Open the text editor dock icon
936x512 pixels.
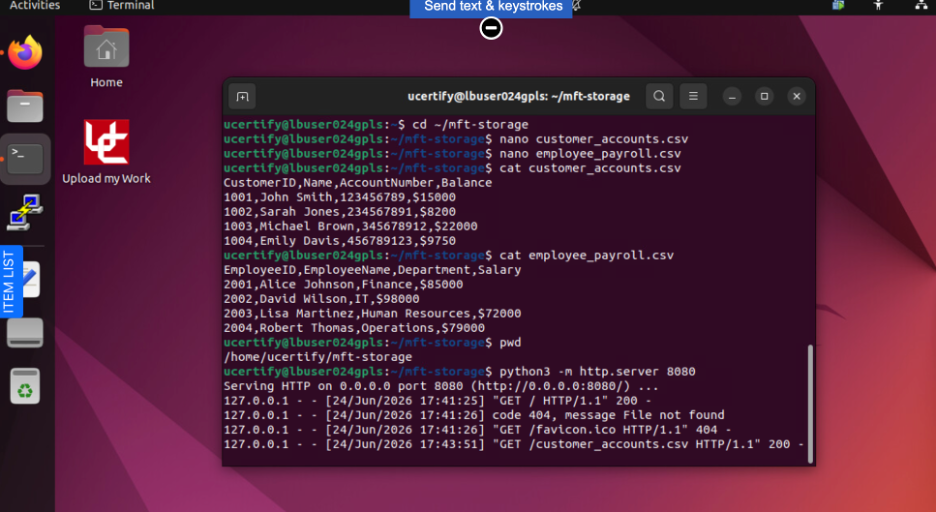point(32,279)
